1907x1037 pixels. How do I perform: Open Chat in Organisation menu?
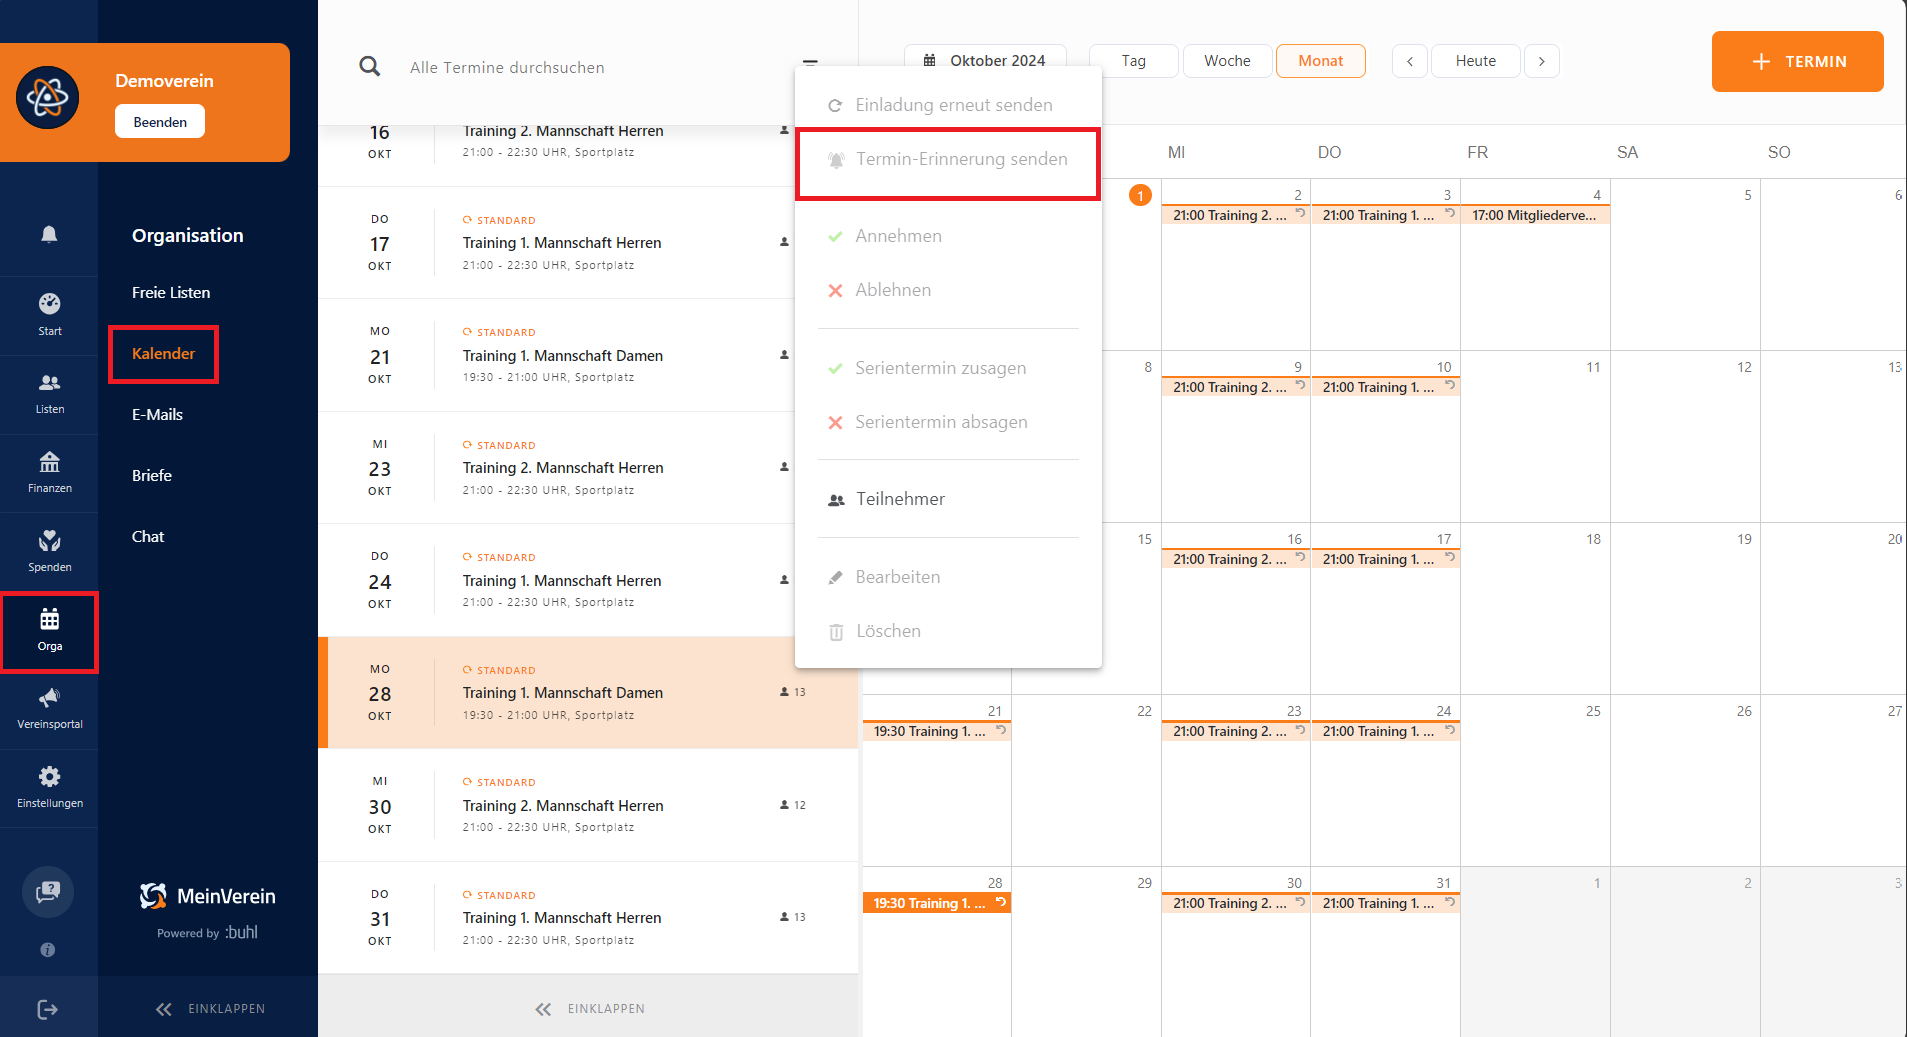click(x=148, y=537)
